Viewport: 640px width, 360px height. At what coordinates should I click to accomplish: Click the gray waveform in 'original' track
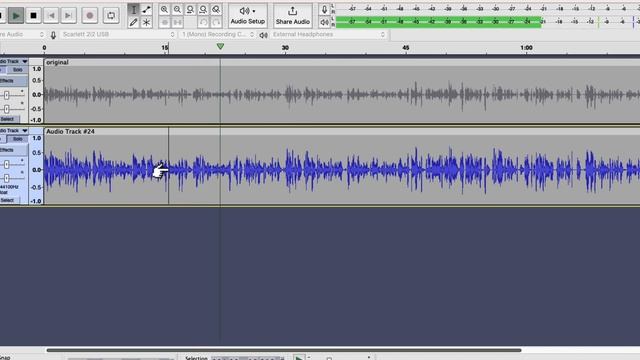pos(342,95)
